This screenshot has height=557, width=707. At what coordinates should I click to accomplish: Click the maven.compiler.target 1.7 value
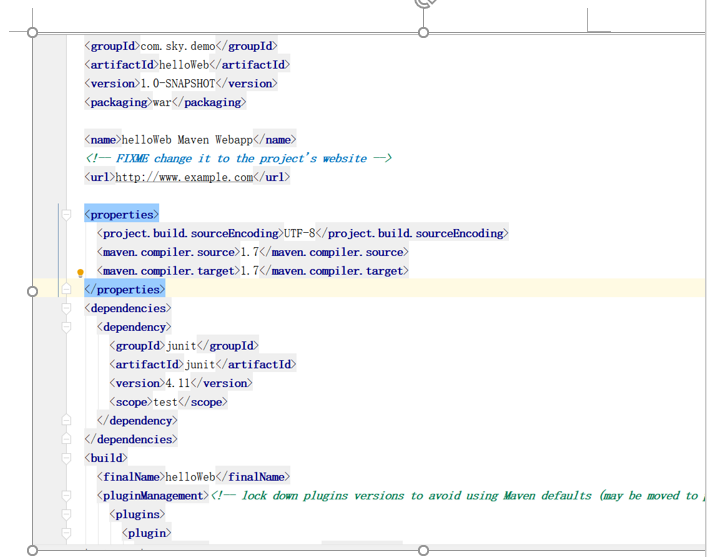pos(250,271)
